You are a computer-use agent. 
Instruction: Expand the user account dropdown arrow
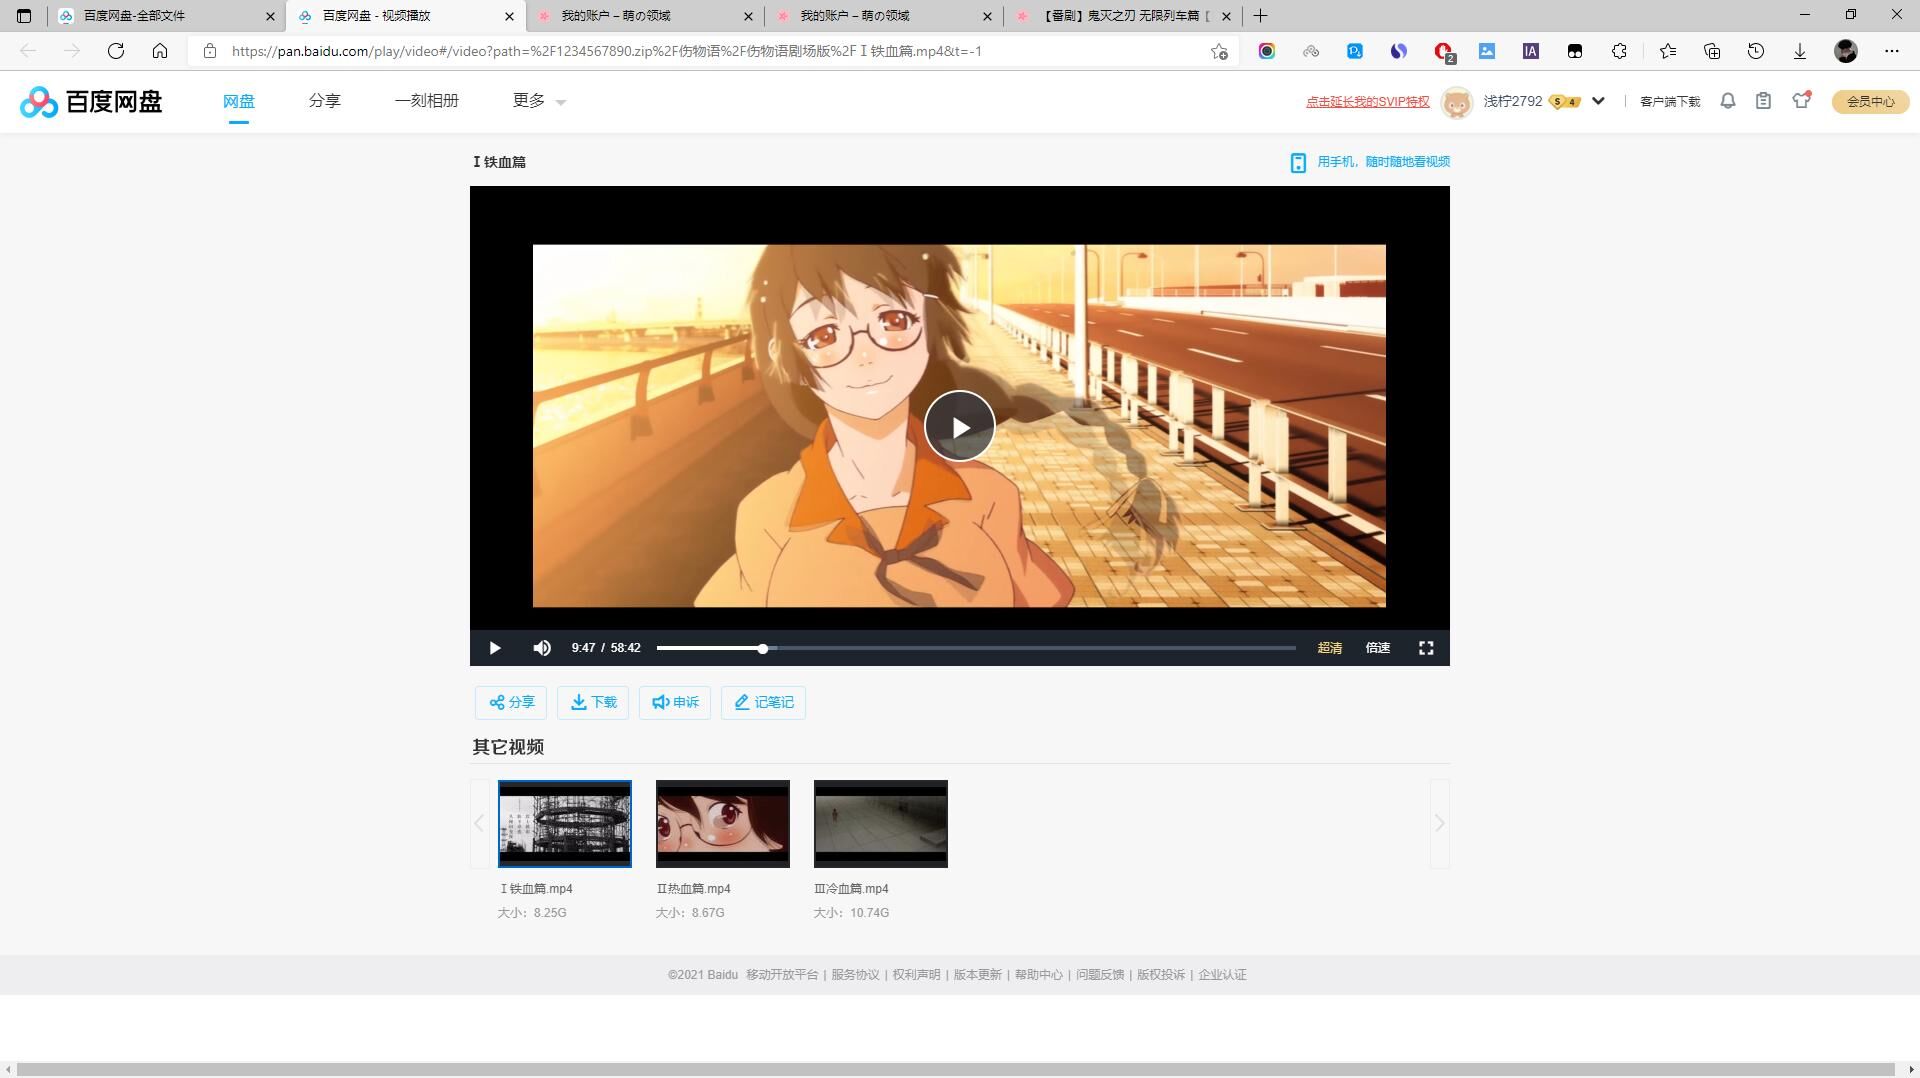(x=1598, y=101)
